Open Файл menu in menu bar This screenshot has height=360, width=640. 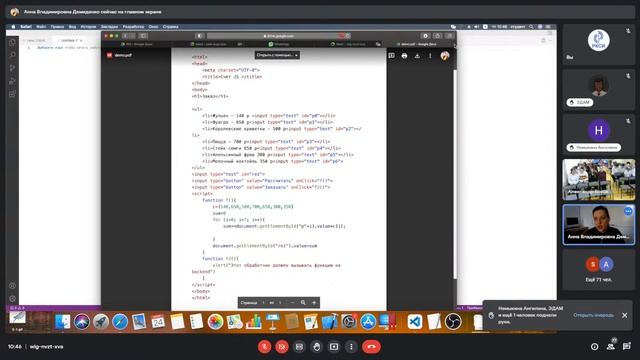41,27
